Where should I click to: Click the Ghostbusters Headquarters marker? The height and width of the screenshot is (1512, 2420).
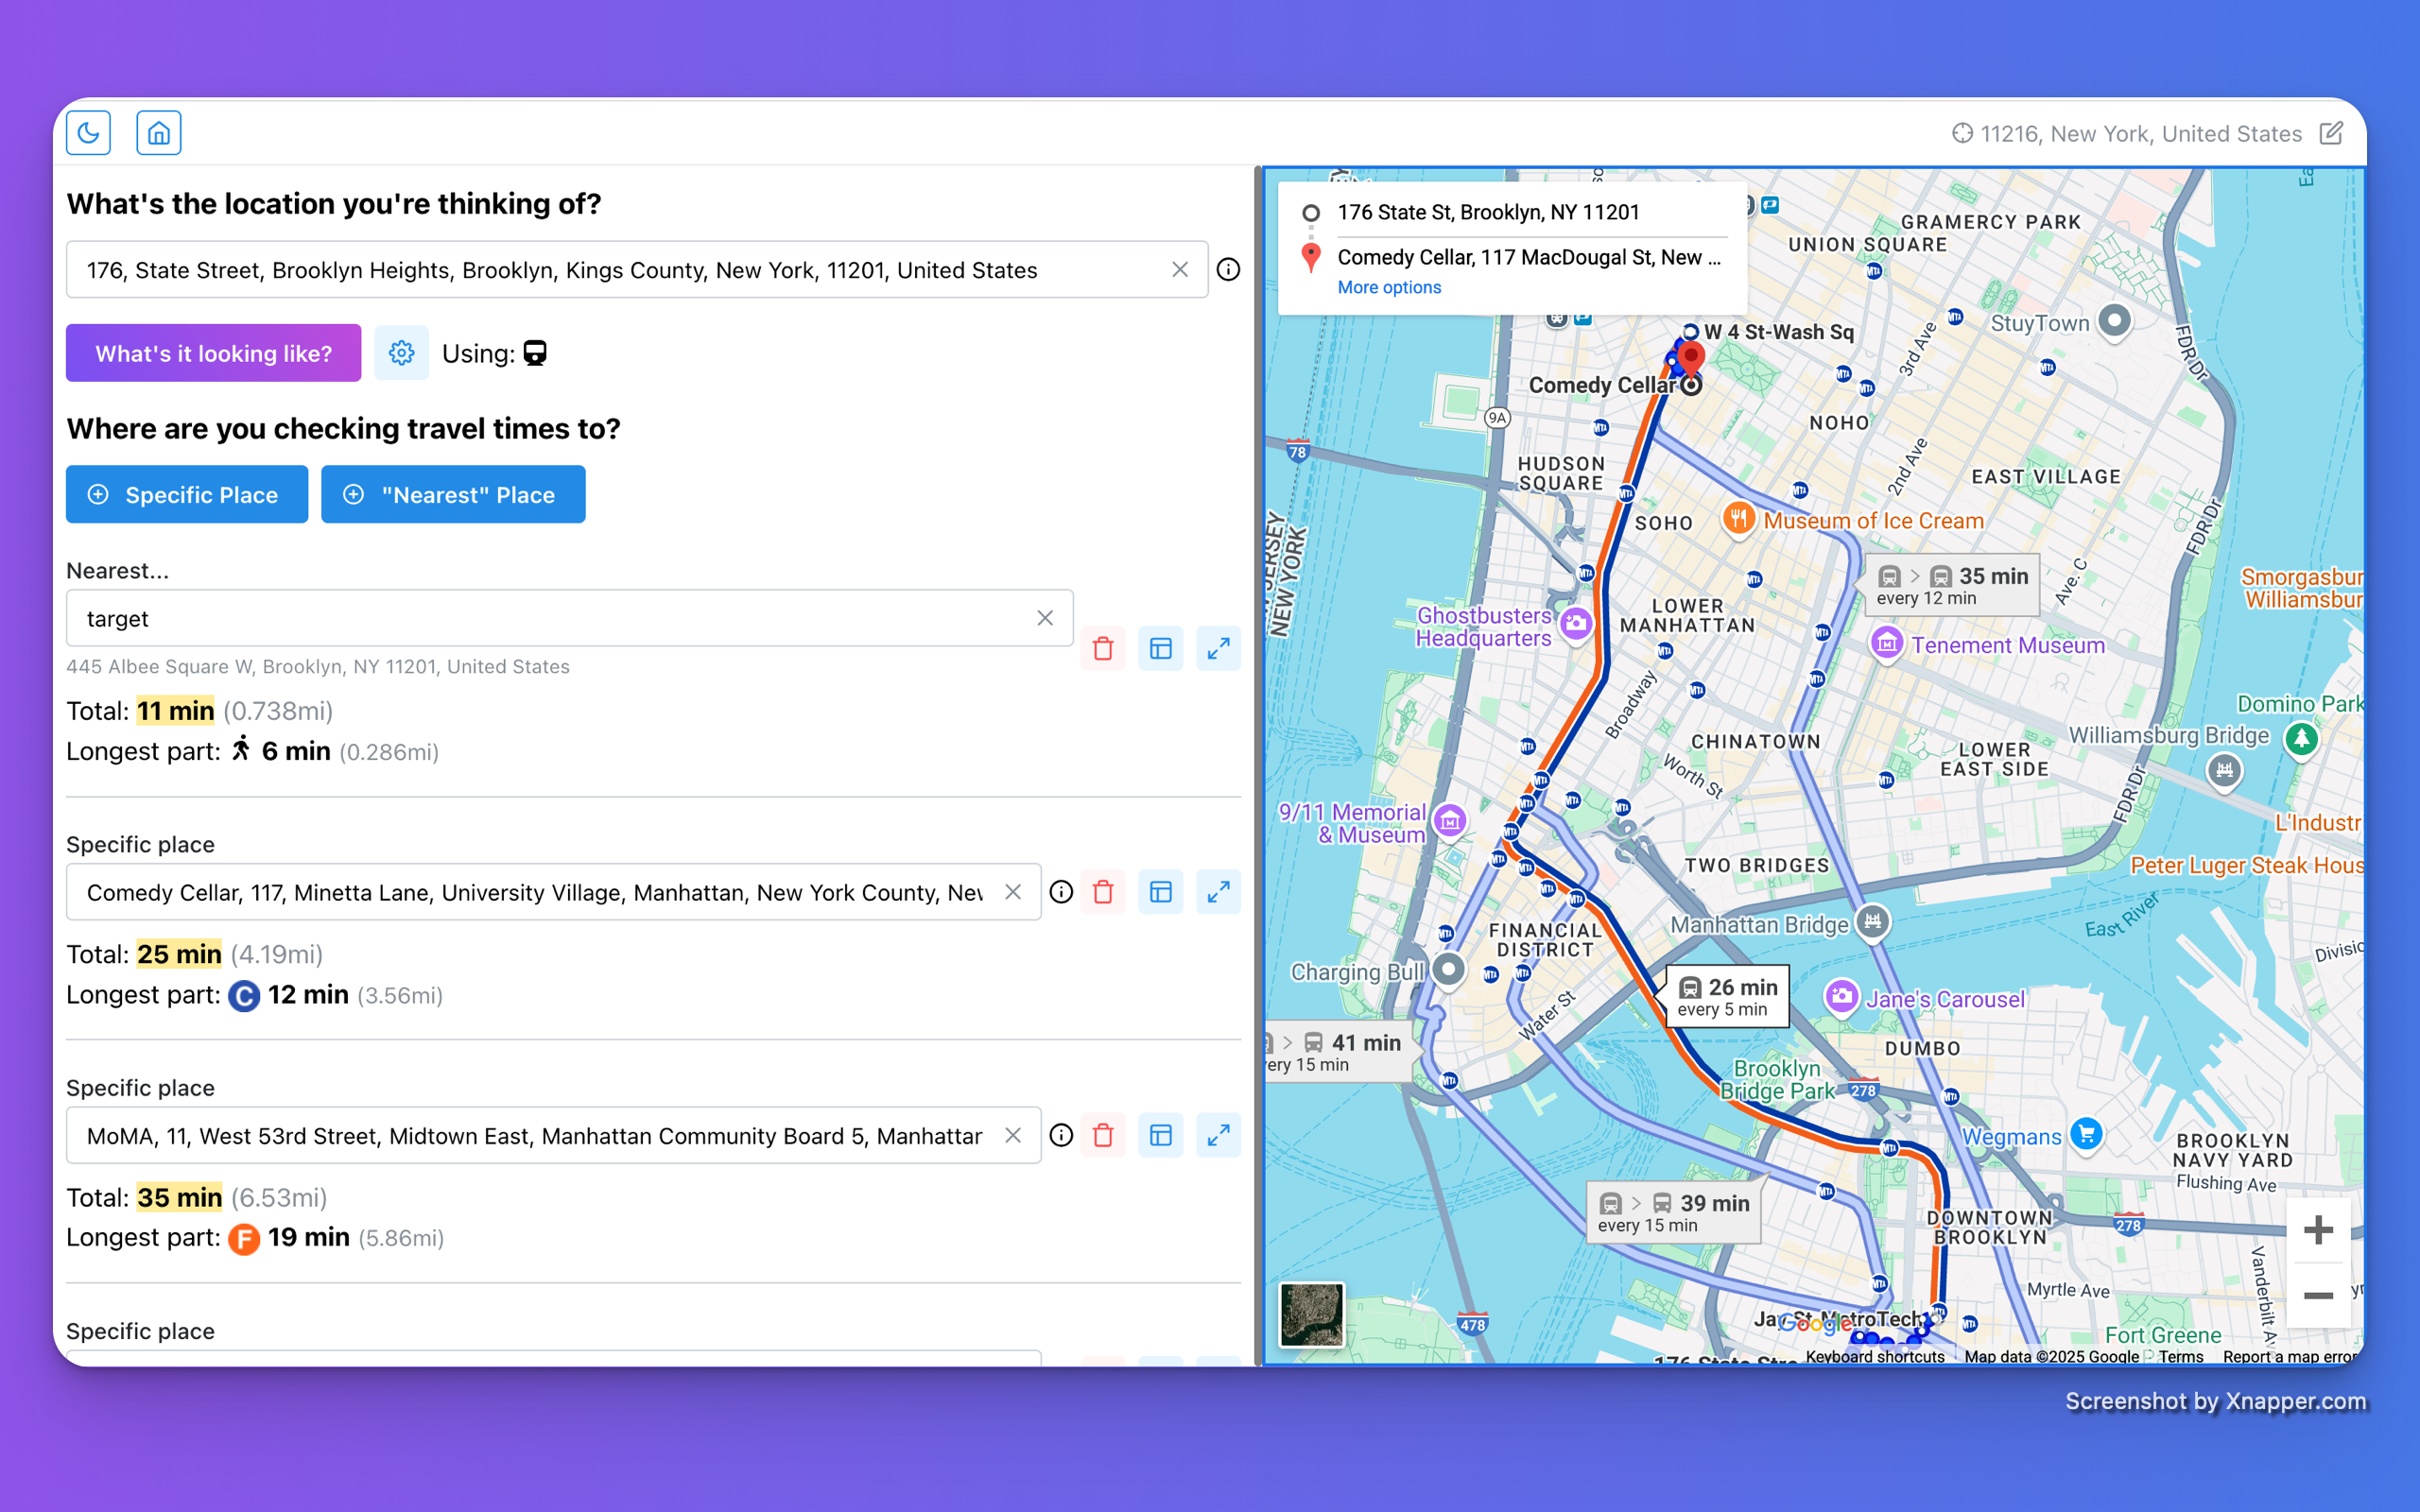[x=1576, y=624]
